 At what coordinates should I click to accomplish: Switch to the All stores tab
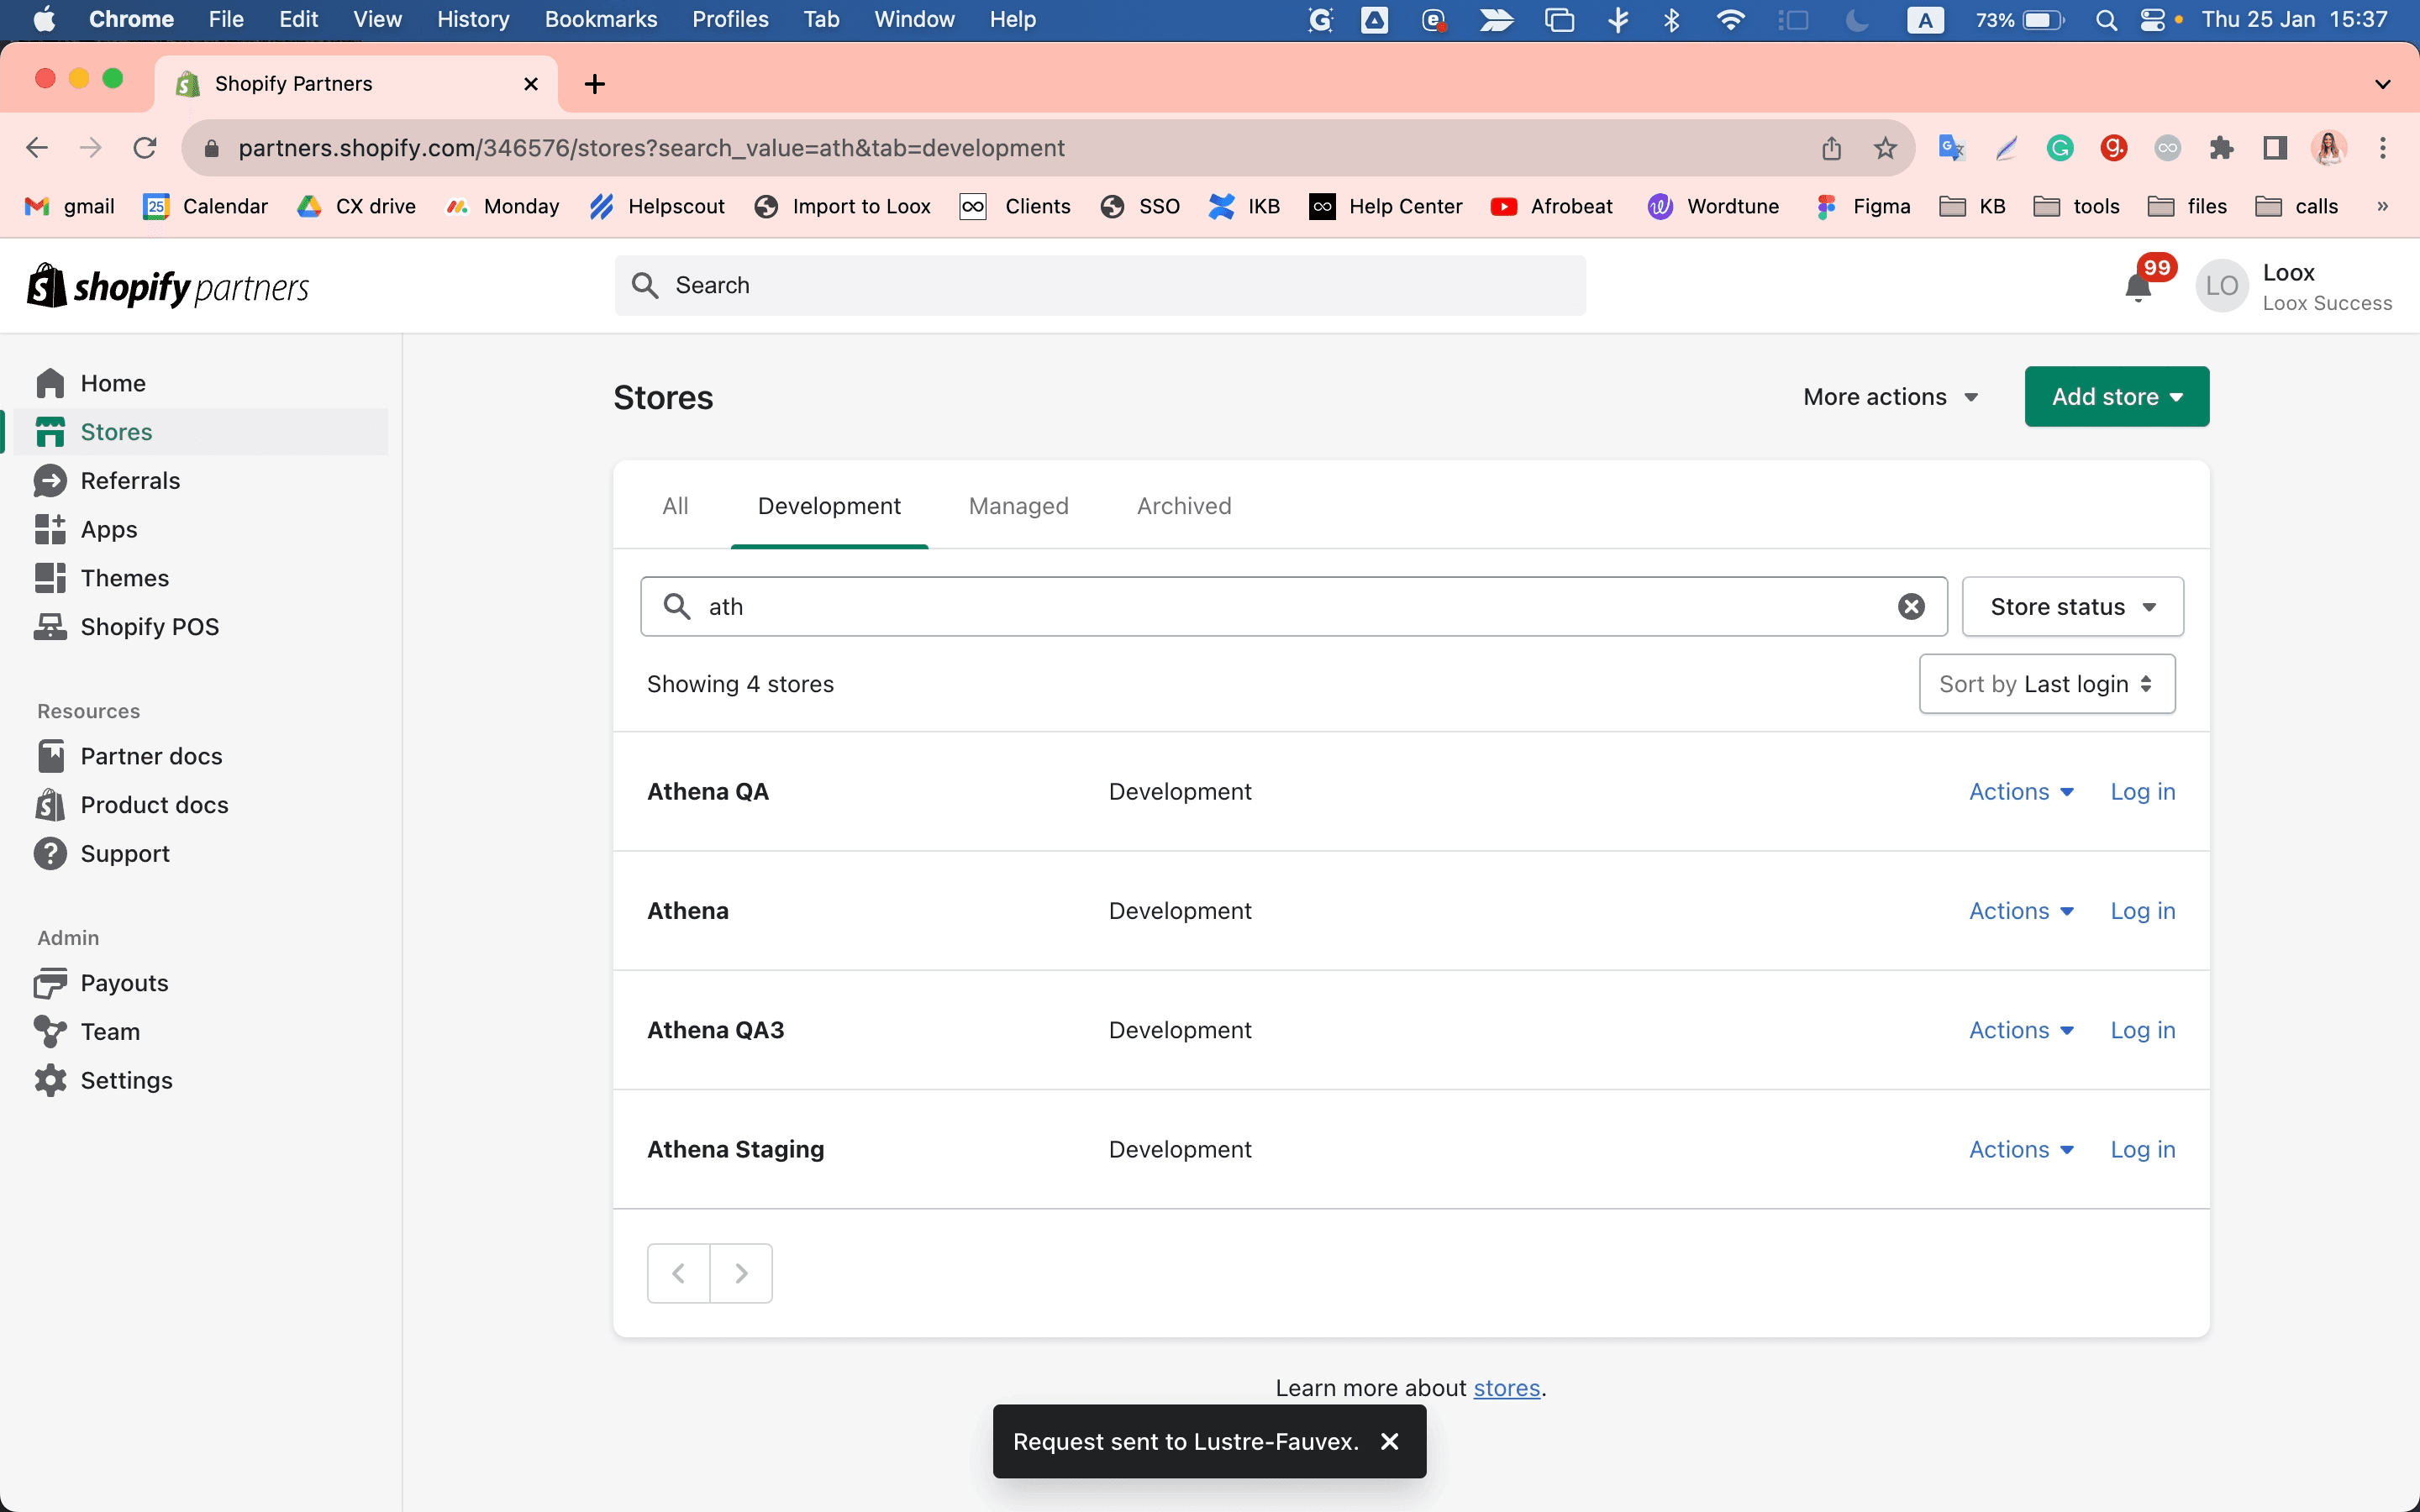[675, 506]
